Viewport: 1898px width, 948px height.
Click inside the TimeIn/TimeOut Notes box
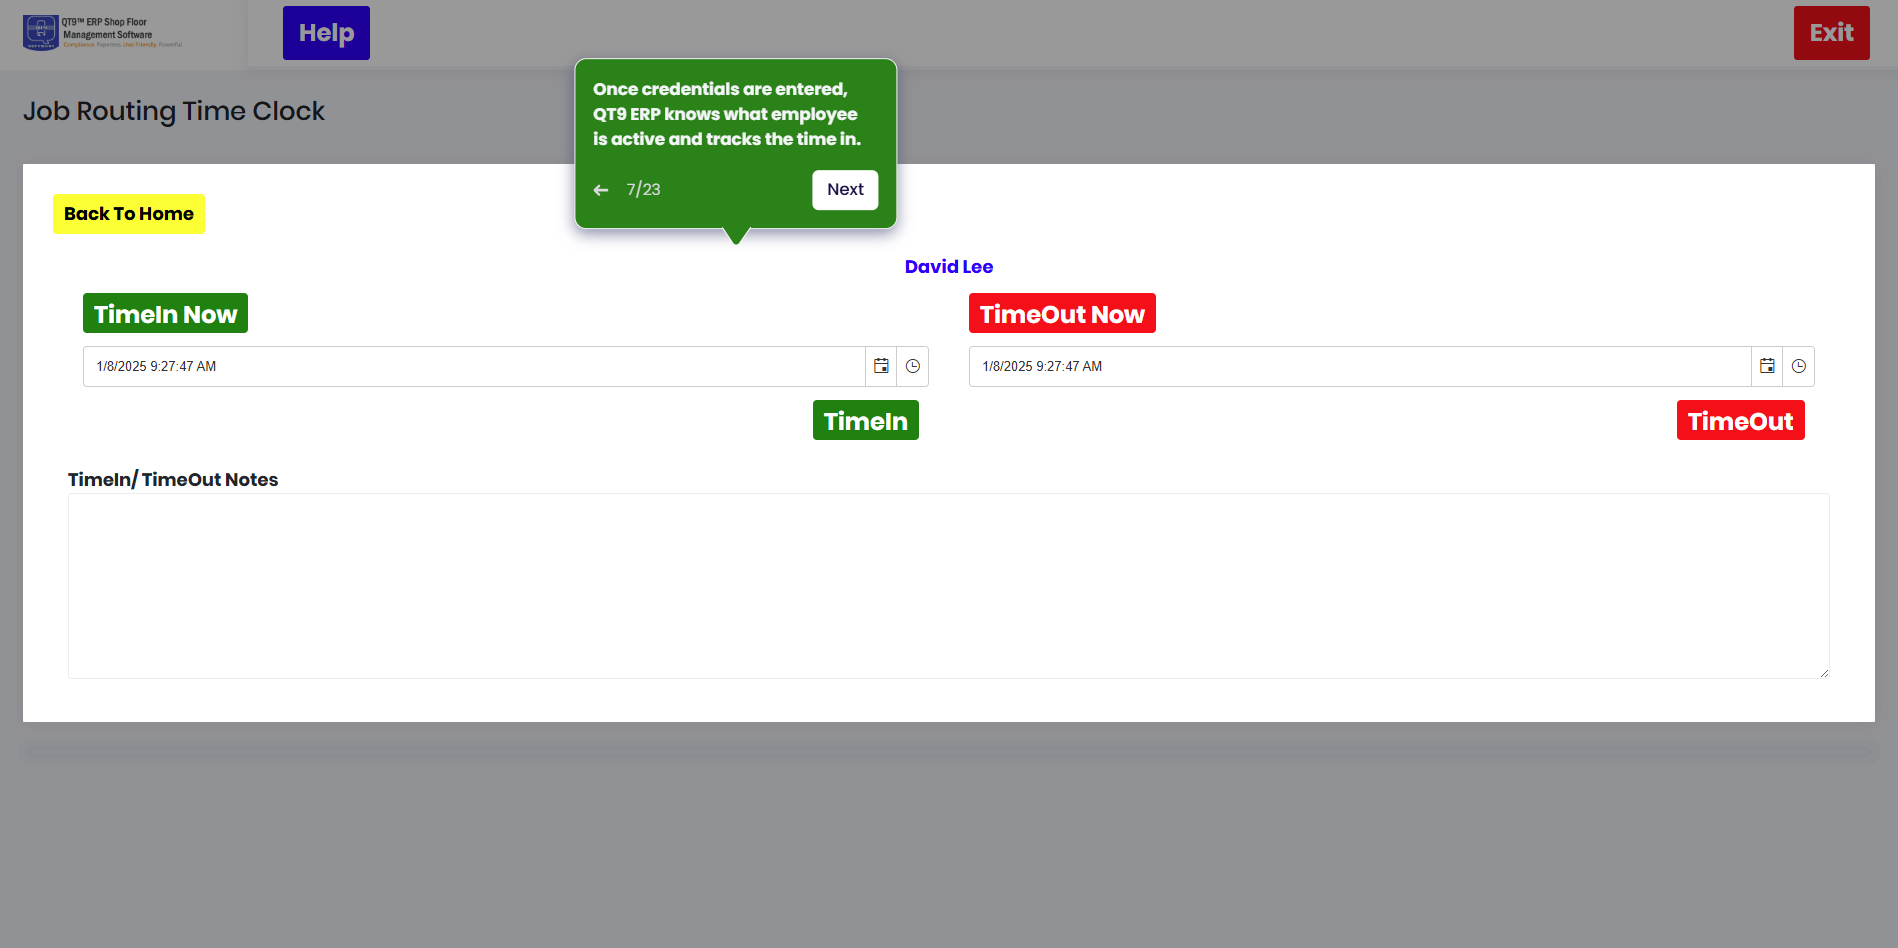tap(948, 585)
